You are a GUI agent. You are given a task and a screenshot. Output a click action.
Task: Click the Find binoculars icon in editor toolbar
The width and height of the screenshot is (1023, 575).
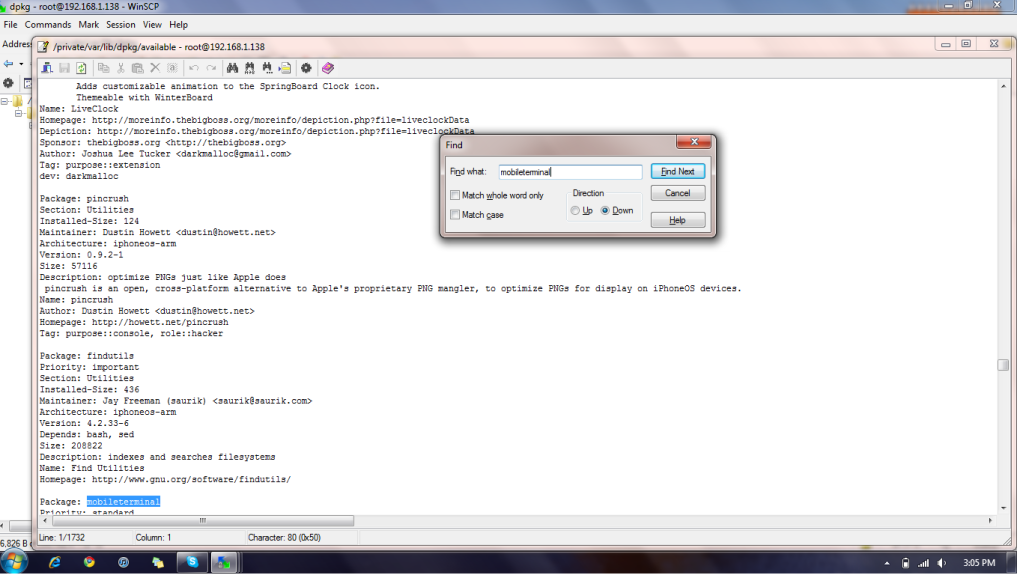(232, 68)
